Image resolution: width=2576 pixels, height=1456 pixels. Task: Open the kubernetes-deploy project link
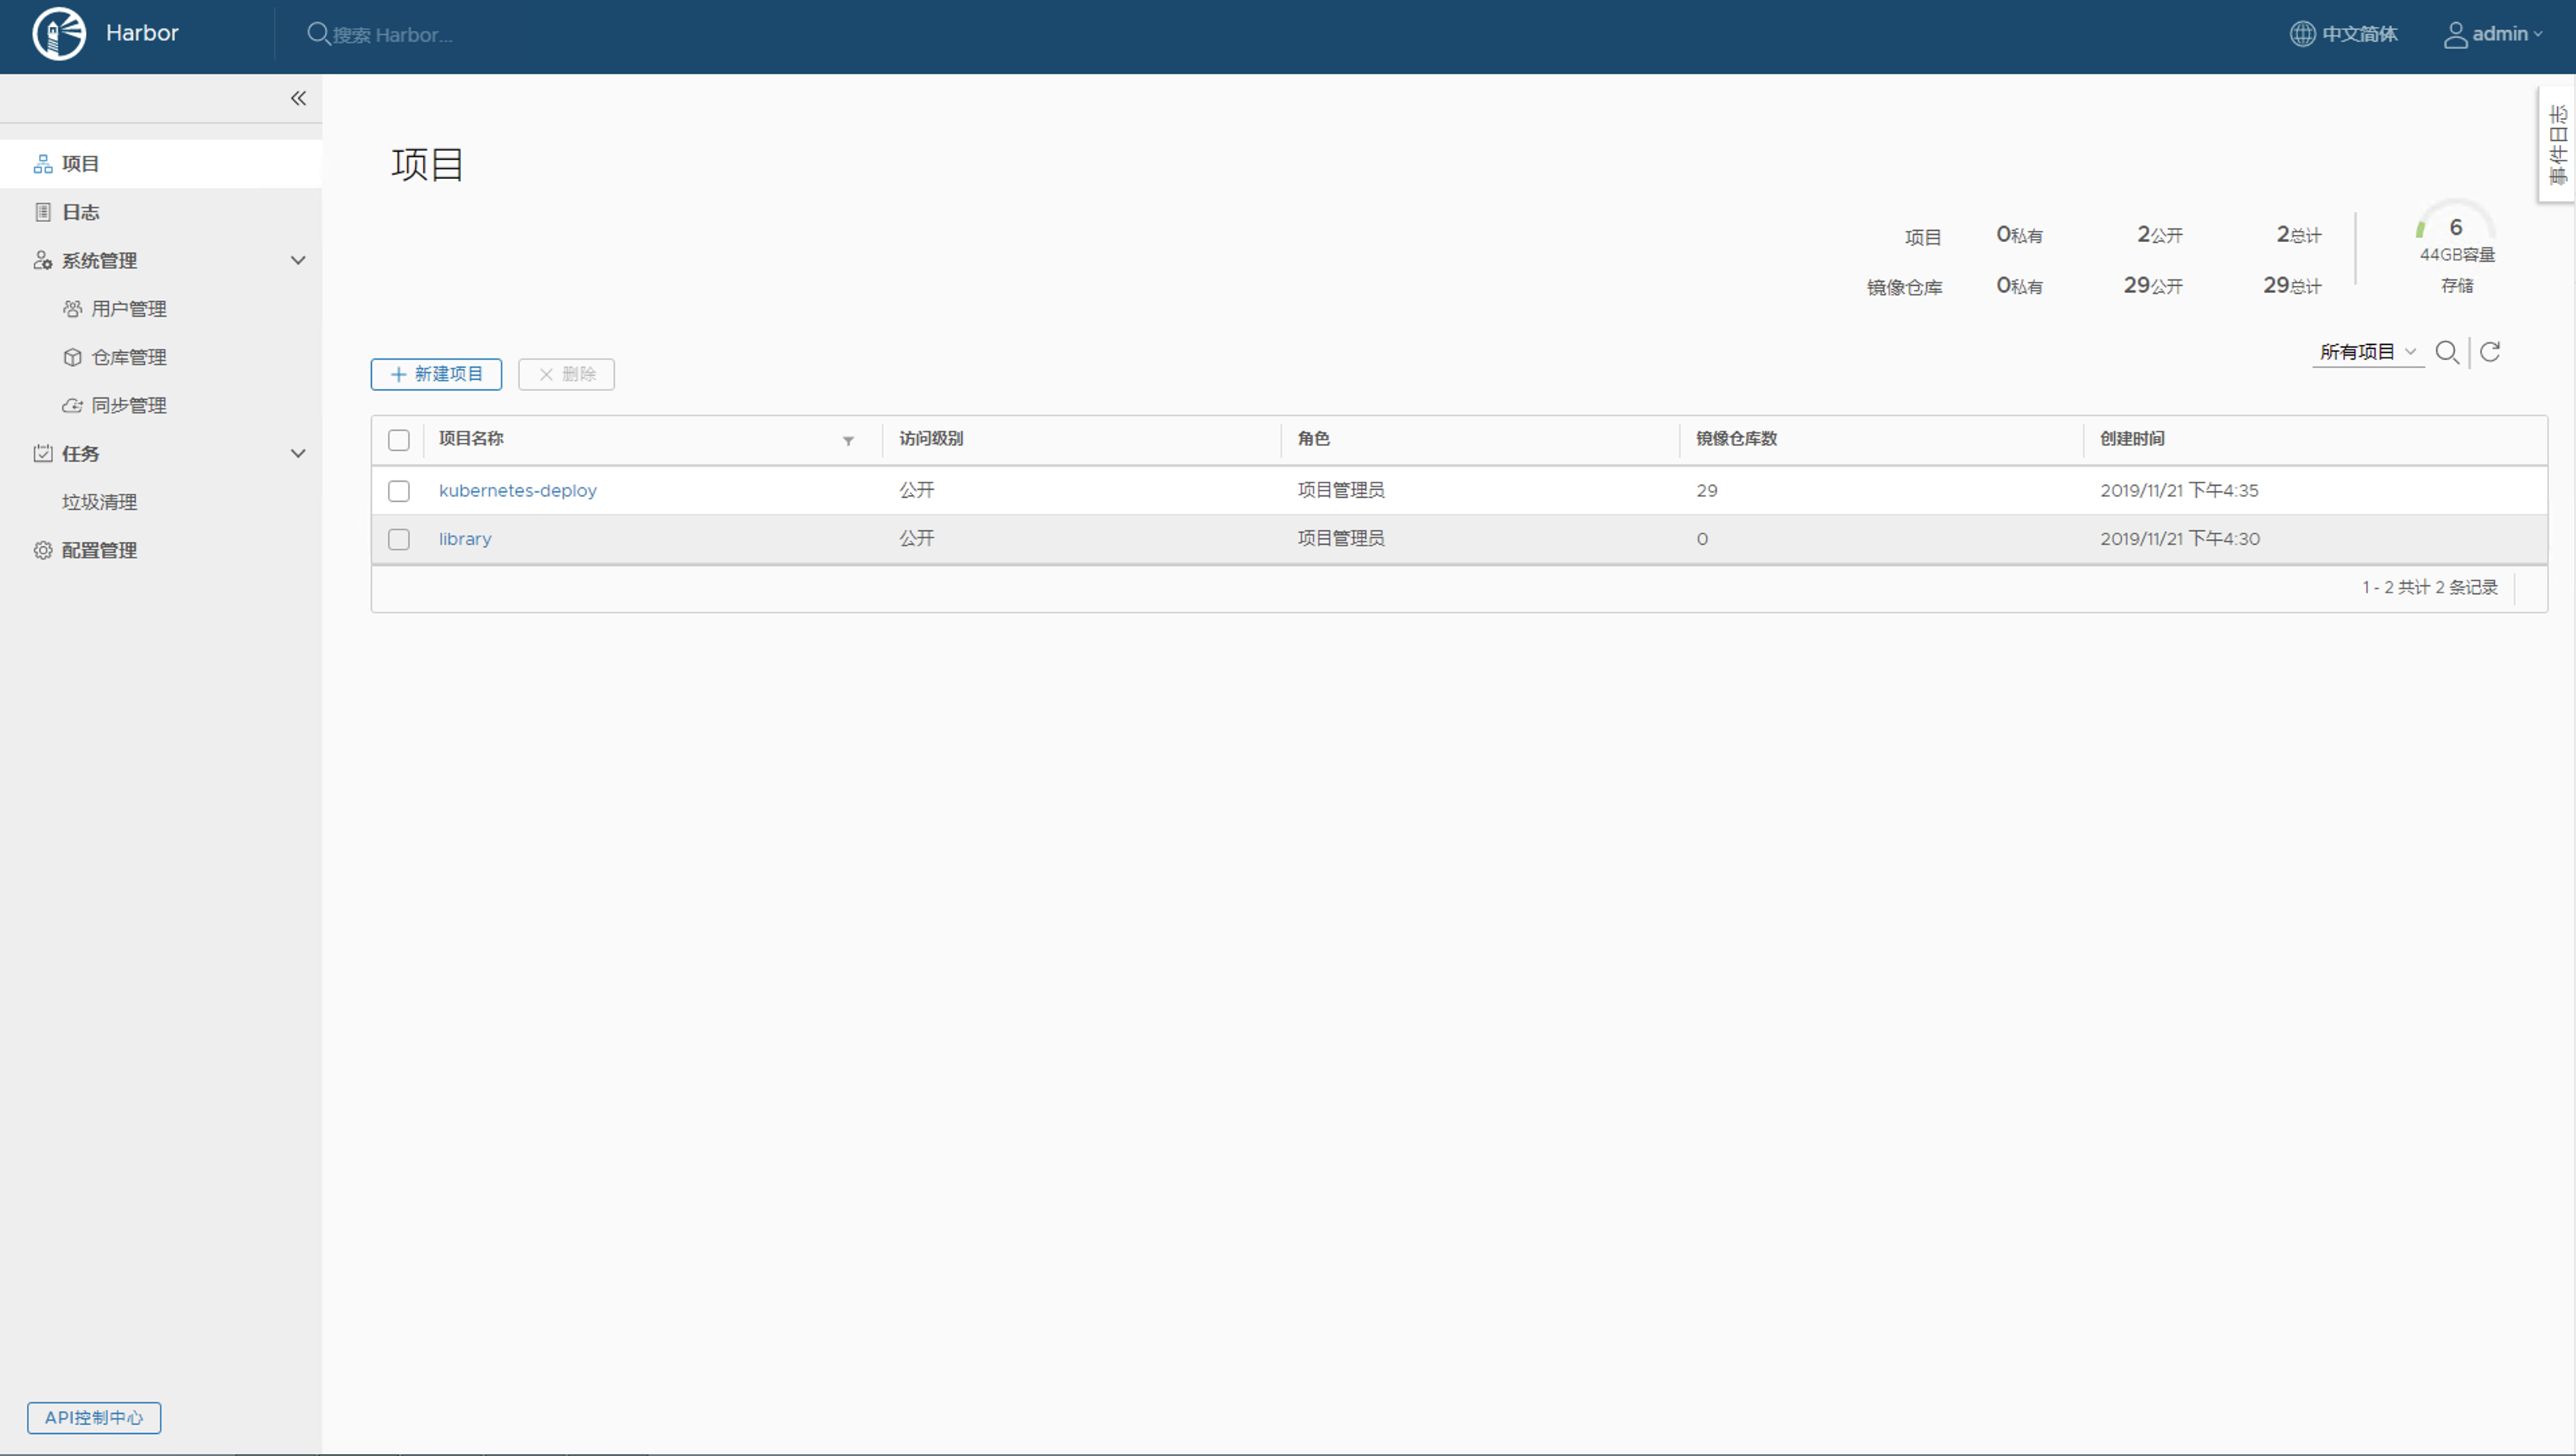tap(517, 491)
